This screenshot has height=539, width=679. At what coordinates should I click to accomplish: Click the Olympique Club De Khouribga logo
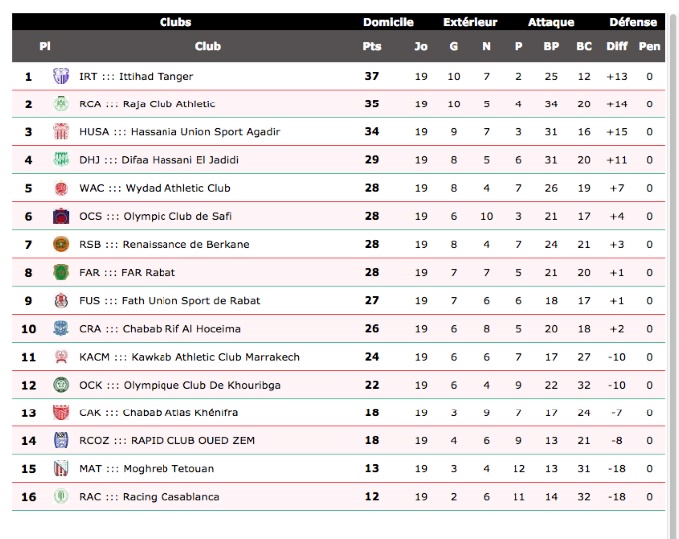pyautogui.click(x=60, y=384)
